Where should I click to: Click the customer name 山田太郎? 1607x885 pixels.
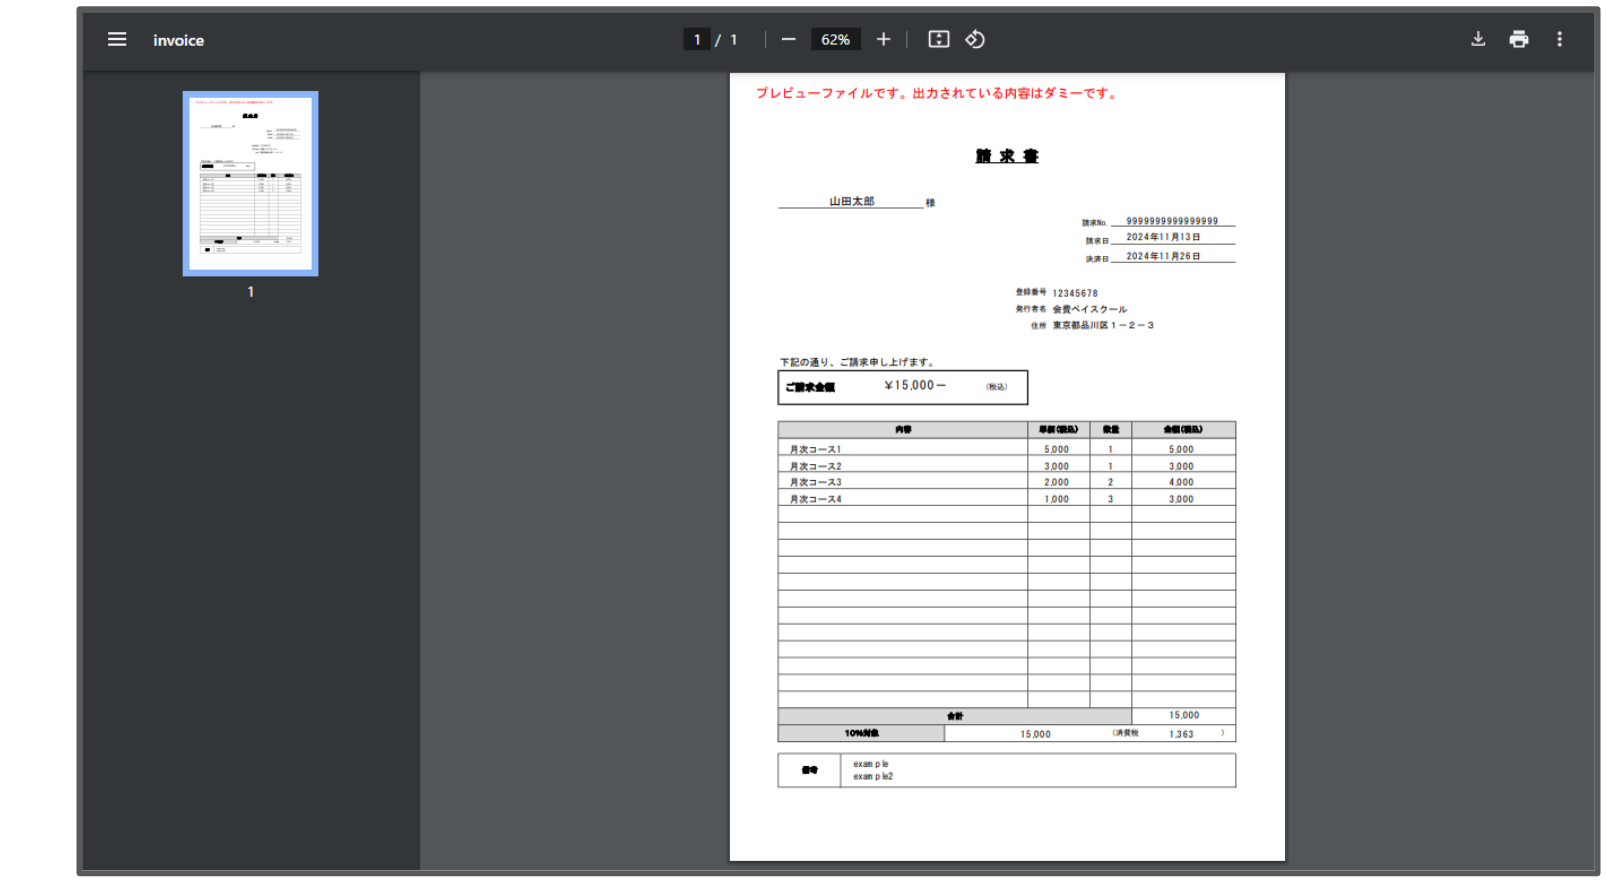point(851,201)
